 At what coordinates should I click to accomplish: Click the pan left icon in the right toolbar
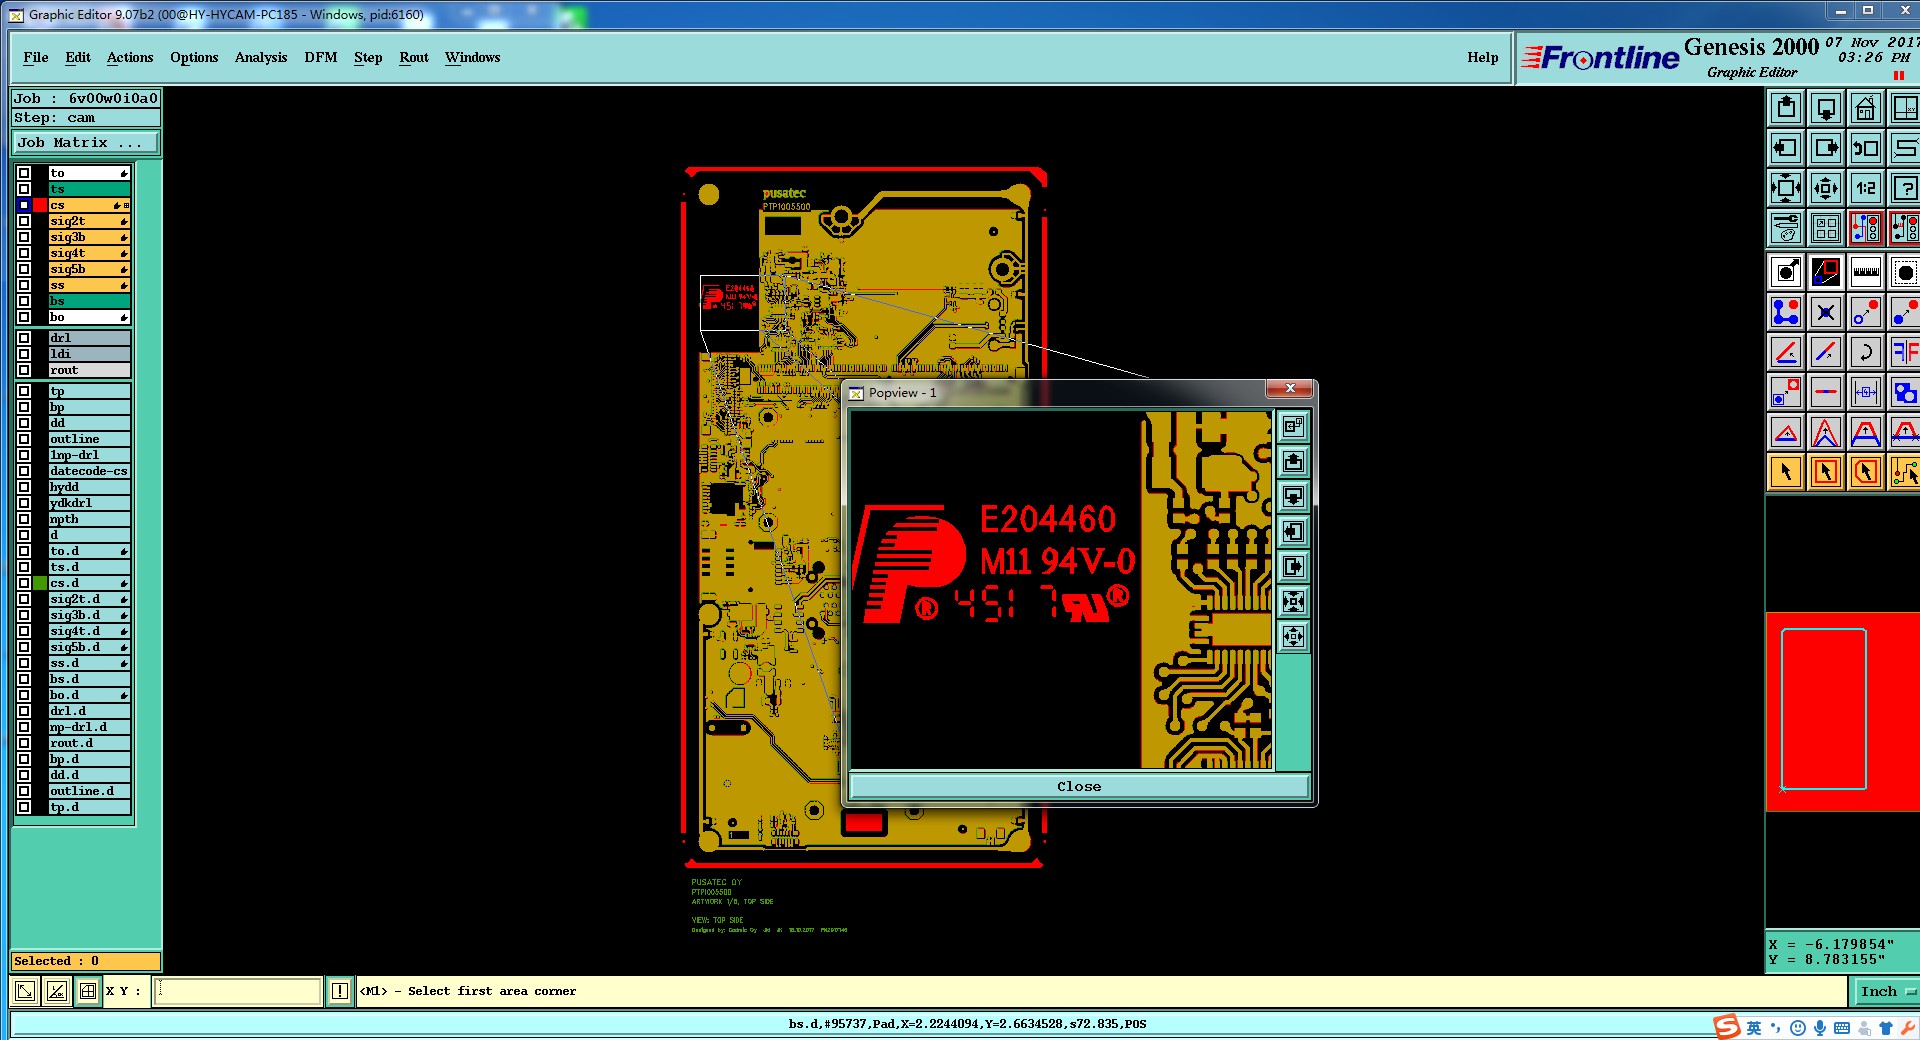[1786, 148]
